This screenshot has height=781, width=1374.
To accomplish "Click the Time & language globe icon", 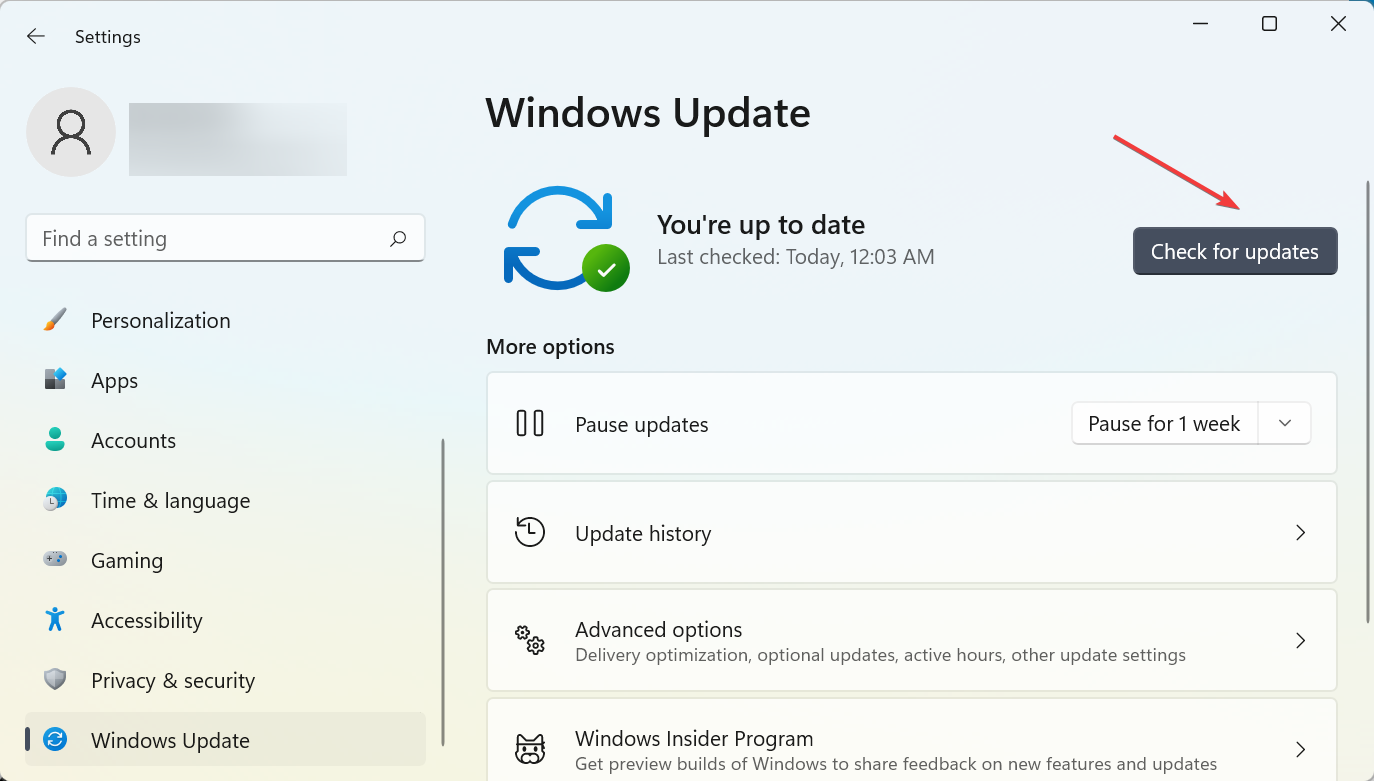I will coord(55,500).
